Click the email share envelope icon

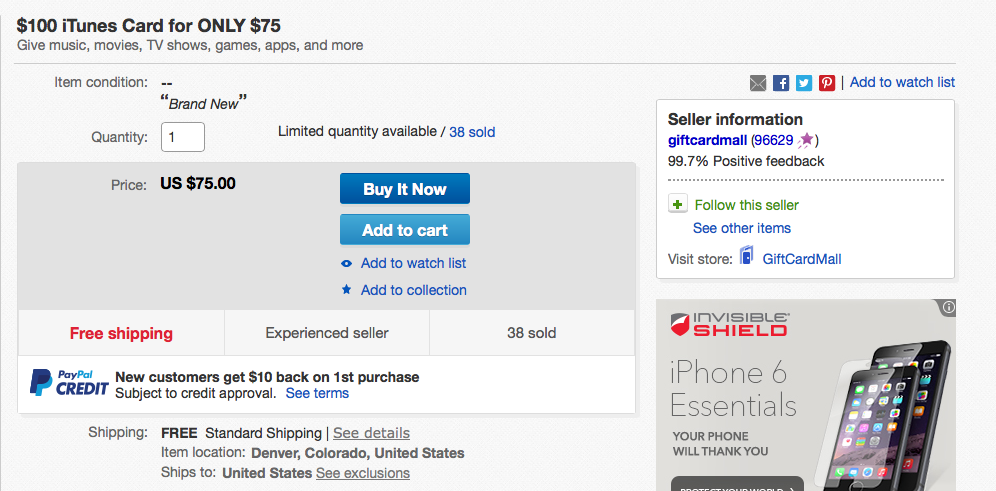(758, 83)
